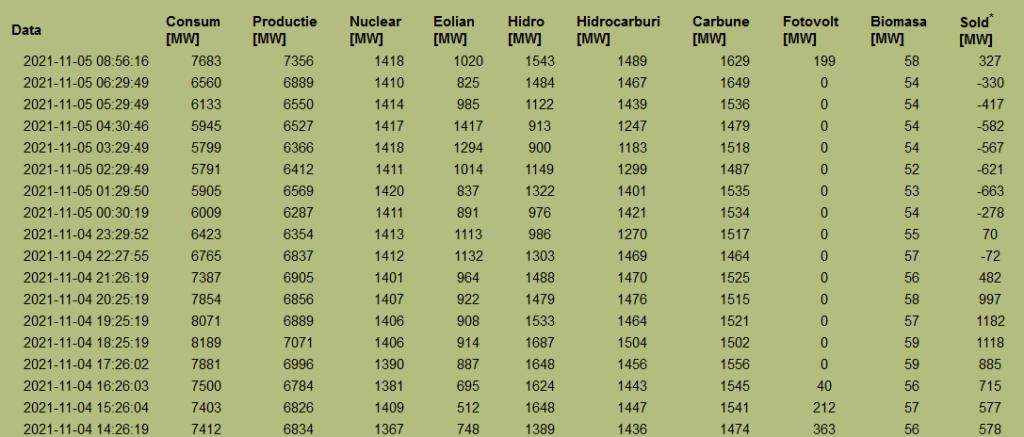The height and width of the screenshot is (437, 1024).
Task: Select the Productie [MW] column header
Action: tap(285, 30)
